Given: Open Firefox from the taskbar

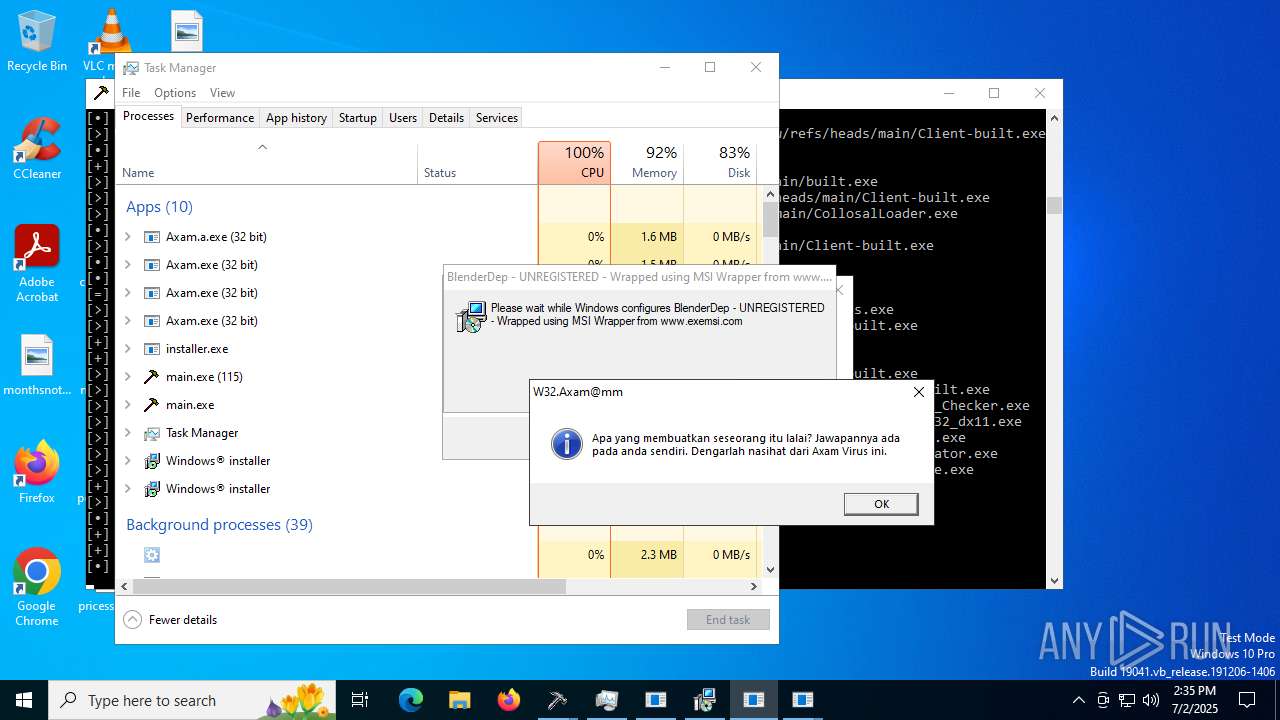Looking at the screenshot, I should point(509,700).
